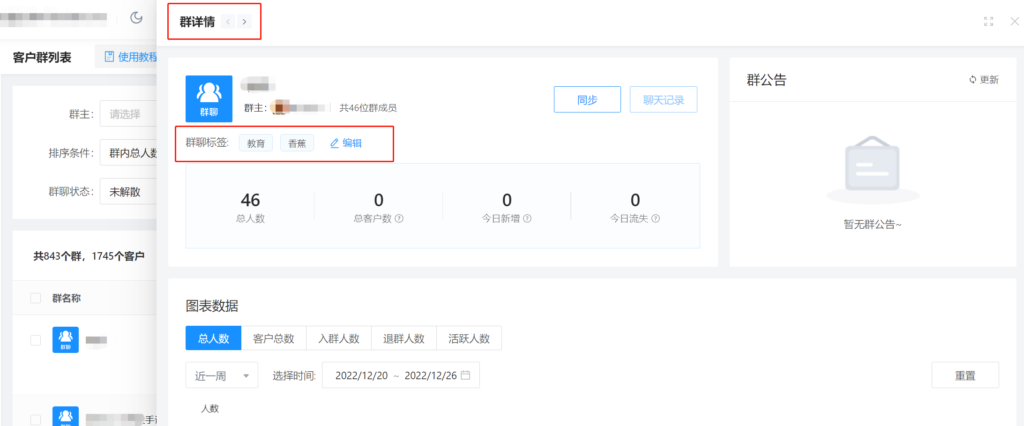
Task: Check the first group row checkbox
Action: [36, 340]
